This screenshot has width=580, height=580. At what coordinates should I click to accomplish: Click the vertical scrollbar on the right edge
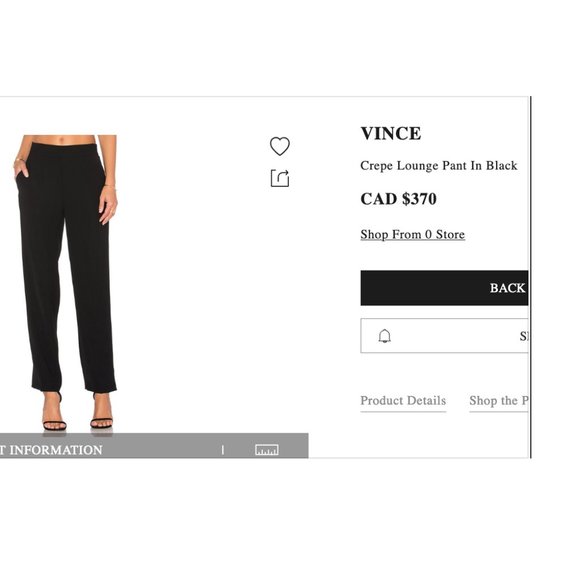click(530, 277)
